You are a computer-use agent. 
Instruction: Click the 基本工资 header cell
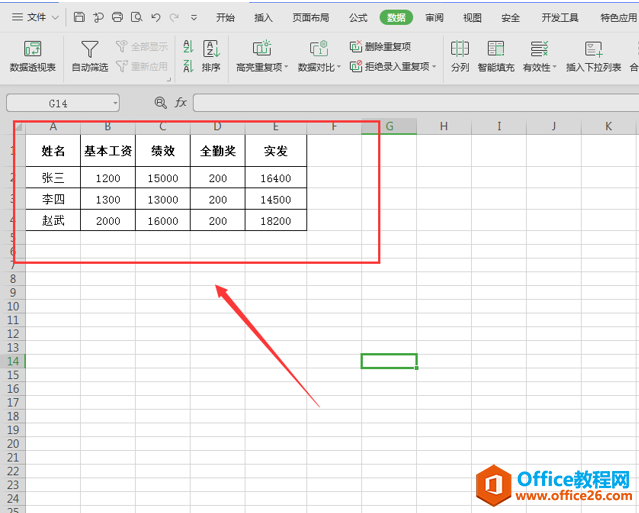point(108,151)
